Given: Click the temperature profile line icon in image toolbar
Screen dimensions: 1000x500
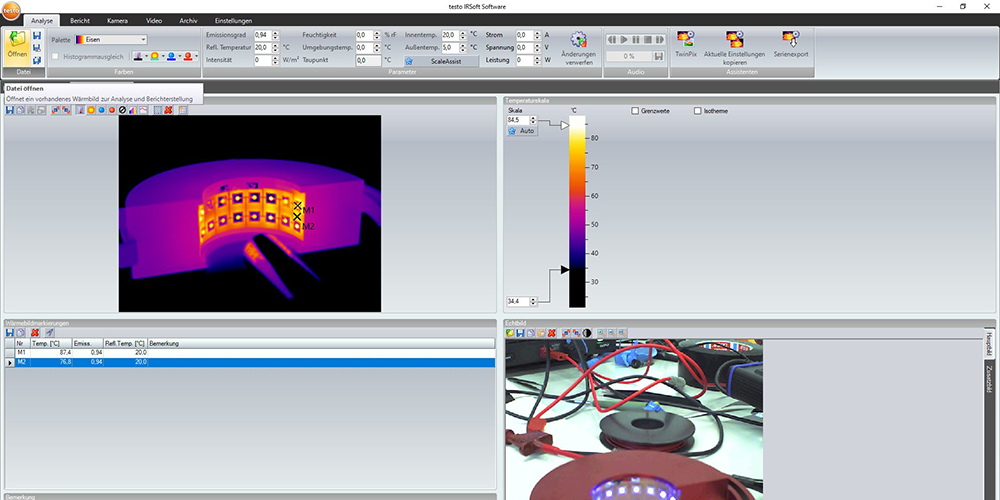Looking at the screenshot, I should coord(143,110).
